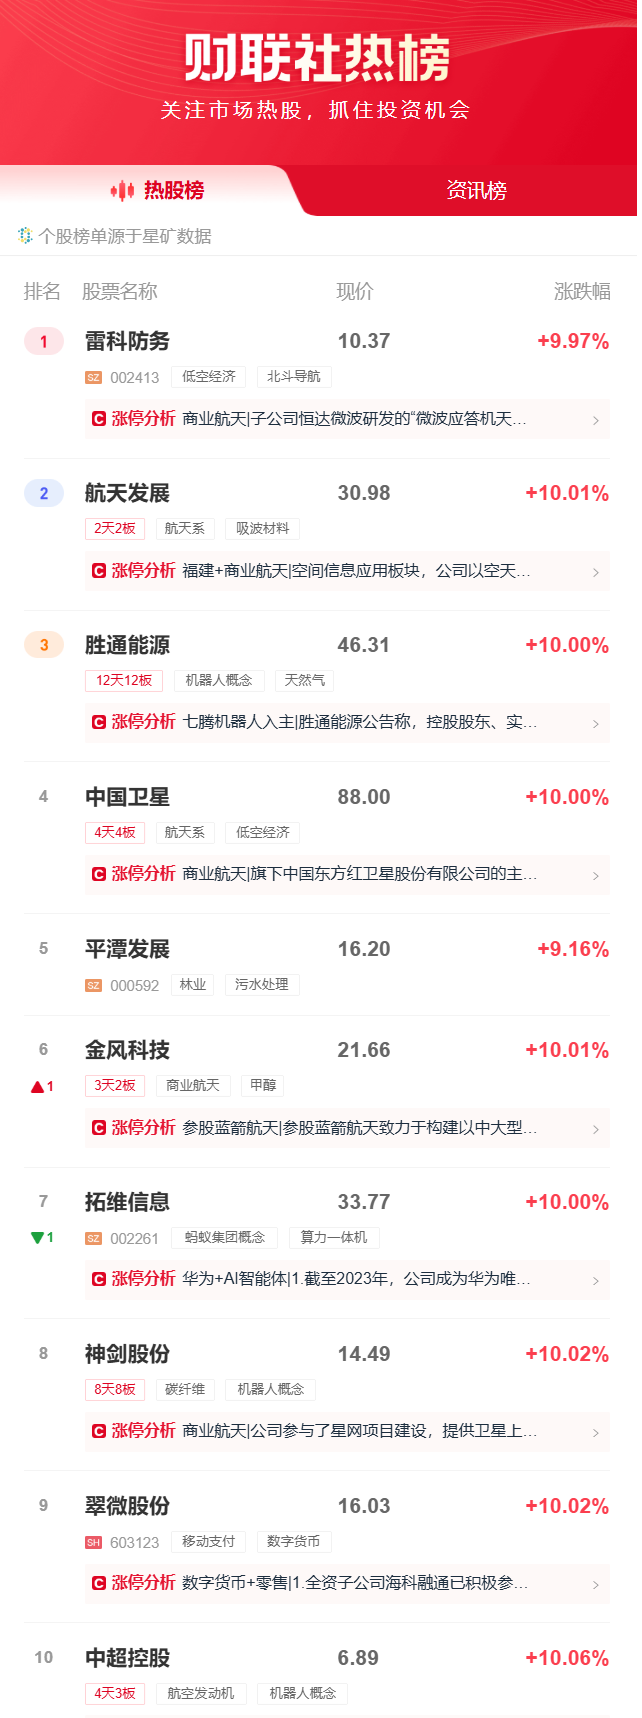This screenshot has width=642, height=1718.
Task: Click the rank 1 badge icon
Action: [43, 341]
